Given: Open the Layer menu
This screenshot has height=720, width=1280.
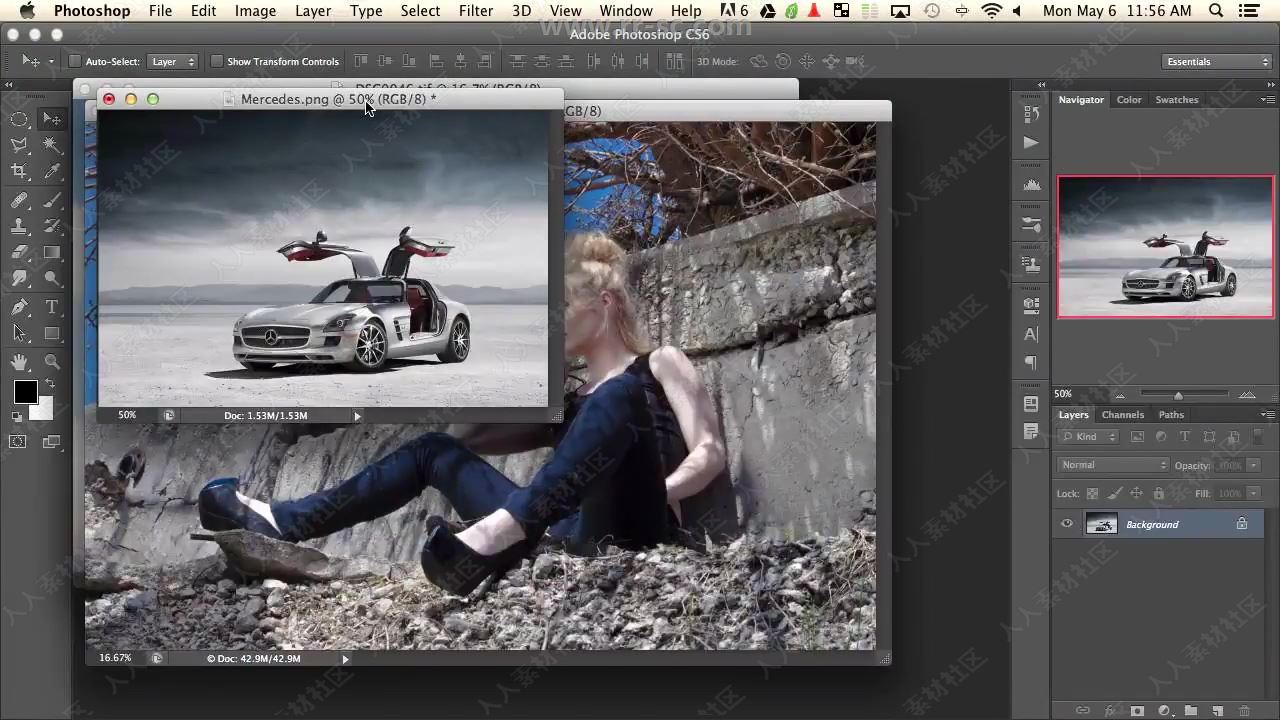Looking at the screenshot, I should click(x=313, y=11).
